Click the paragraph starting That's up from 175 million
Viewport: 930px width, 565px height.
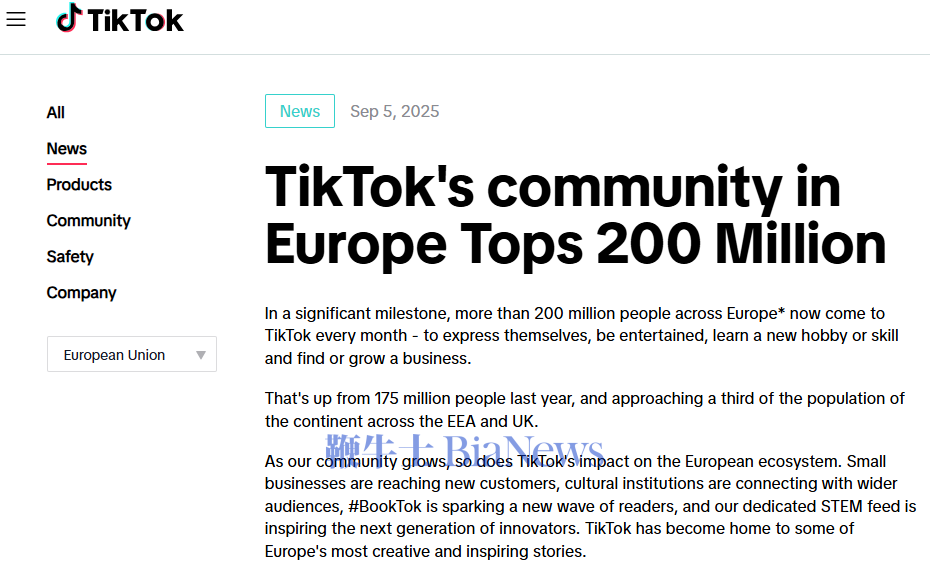click(x=585, y=410)
